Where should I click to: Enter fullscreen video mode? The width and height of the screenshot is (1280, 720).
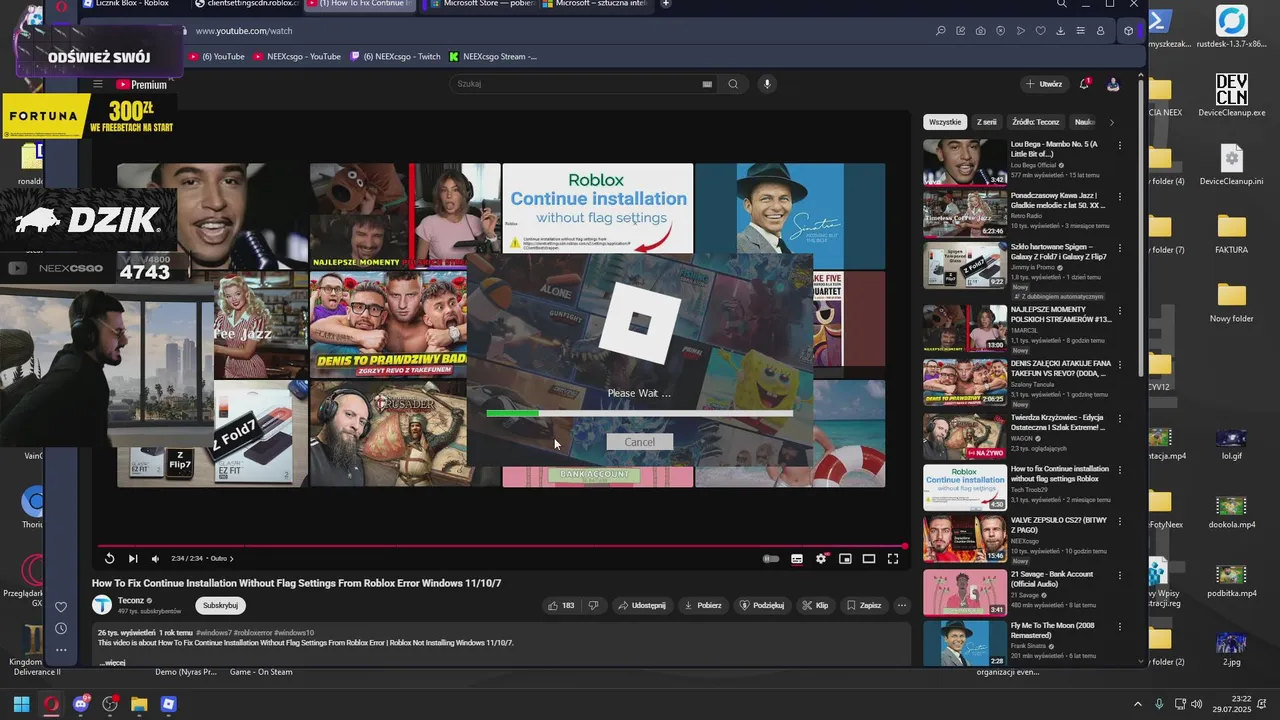(x=893, y=559)
